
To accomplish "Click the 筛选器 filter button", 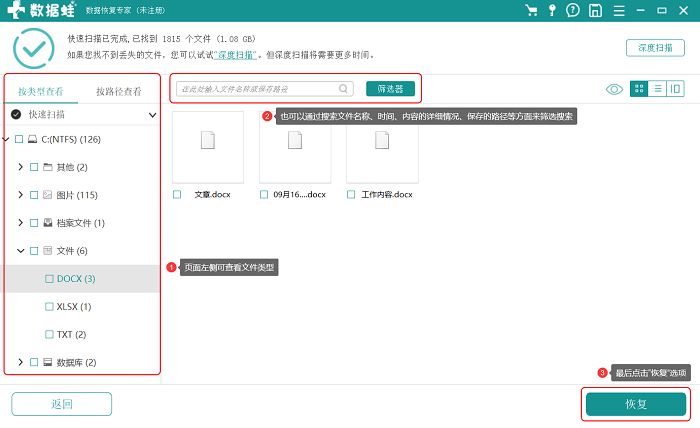I will [390, 89].
